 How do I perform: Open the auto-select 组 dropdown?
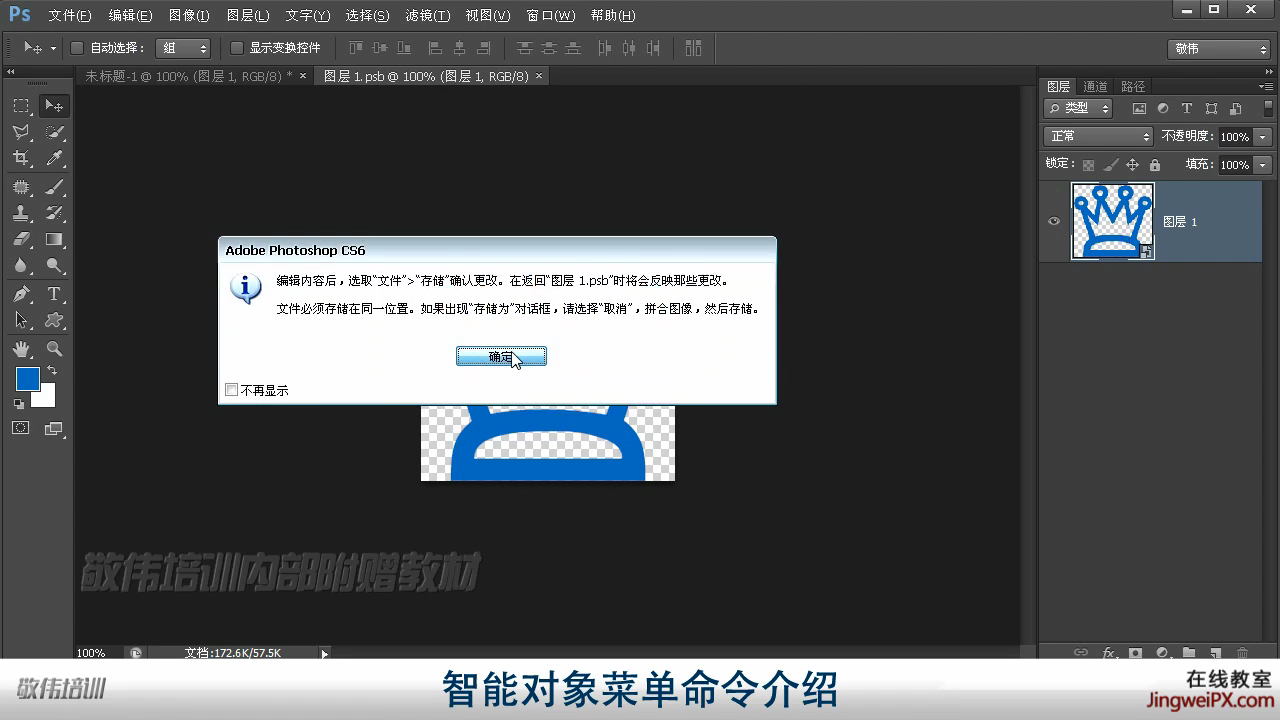(x=183, y=48)
